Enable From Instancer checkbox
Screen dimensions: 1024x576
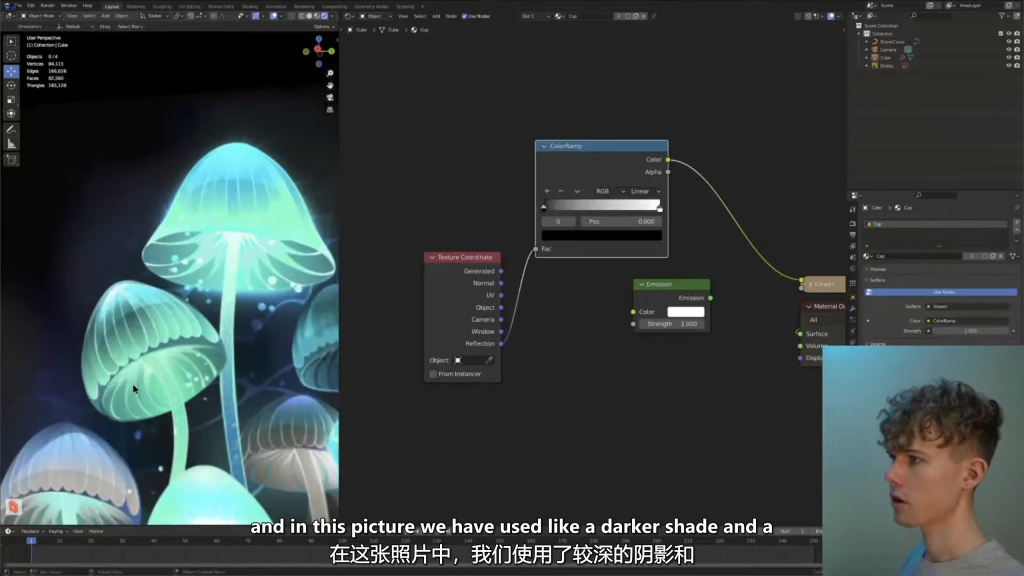pyautogui.click(x=433, y=374)
